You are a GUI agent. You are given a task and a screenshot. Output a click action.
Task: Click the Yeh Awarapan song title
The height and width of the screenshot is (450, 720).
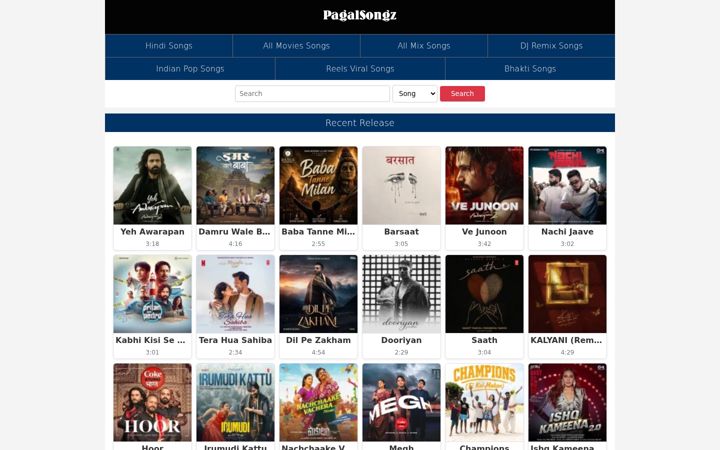click(152, 232)
